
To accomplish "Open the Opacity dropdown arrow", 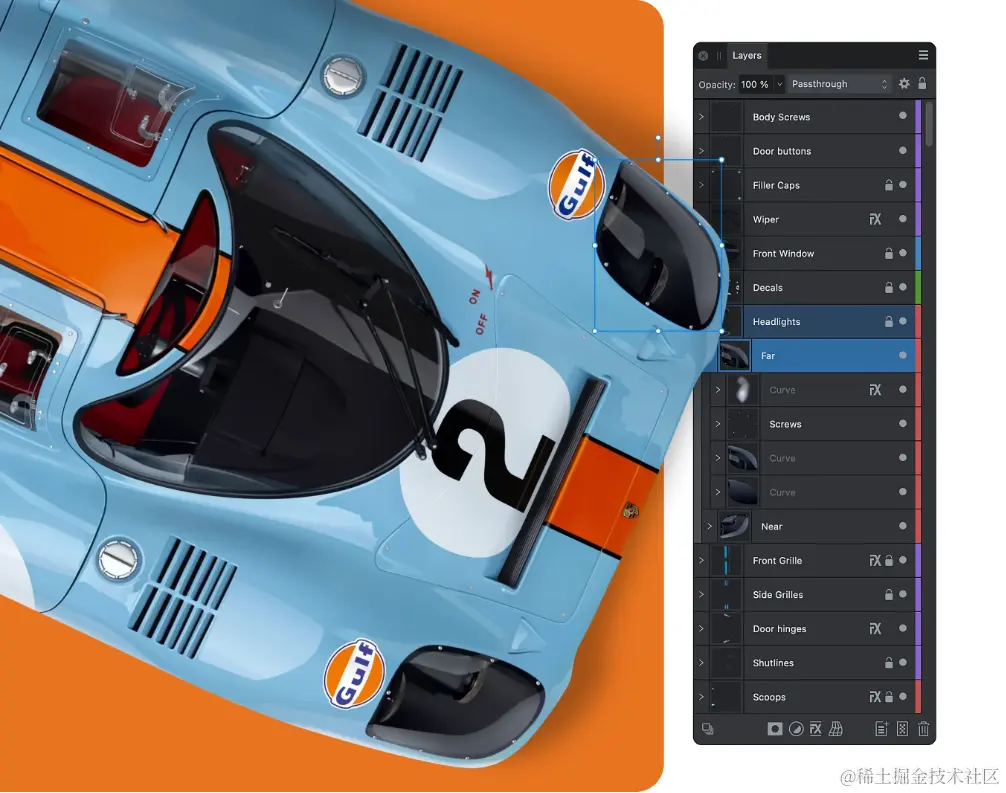I will point(780,84).
